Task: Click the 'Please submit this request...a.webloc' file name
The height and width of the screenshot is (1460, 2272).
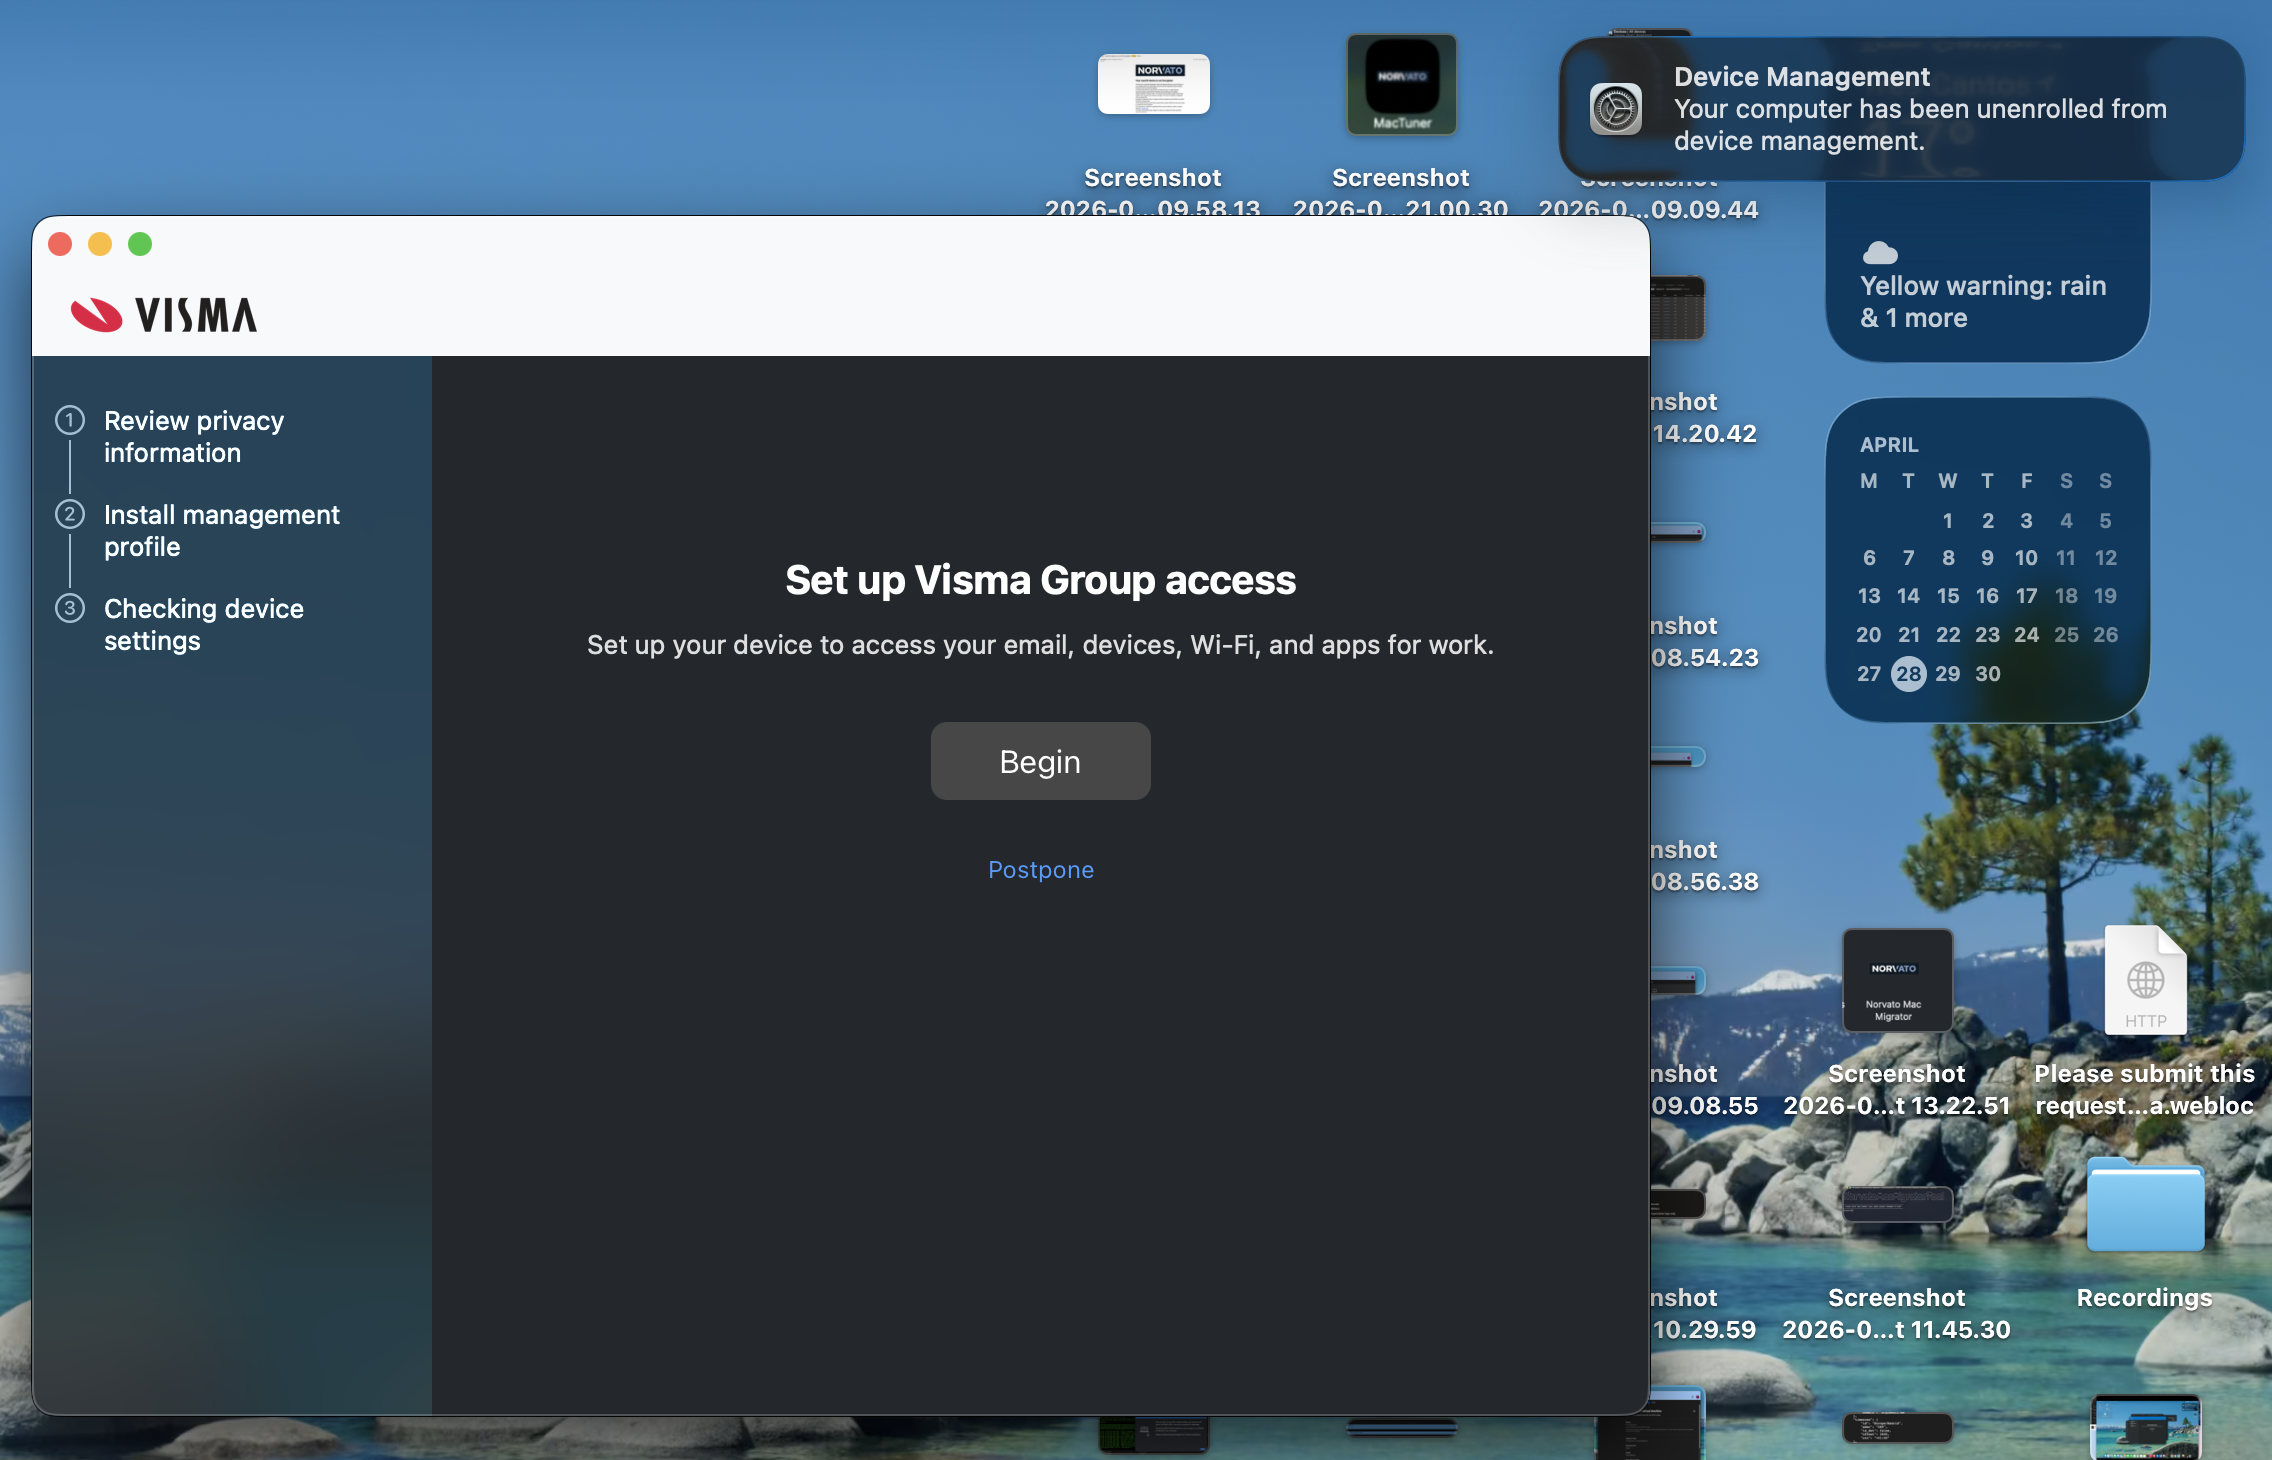Action: 2145,1090
